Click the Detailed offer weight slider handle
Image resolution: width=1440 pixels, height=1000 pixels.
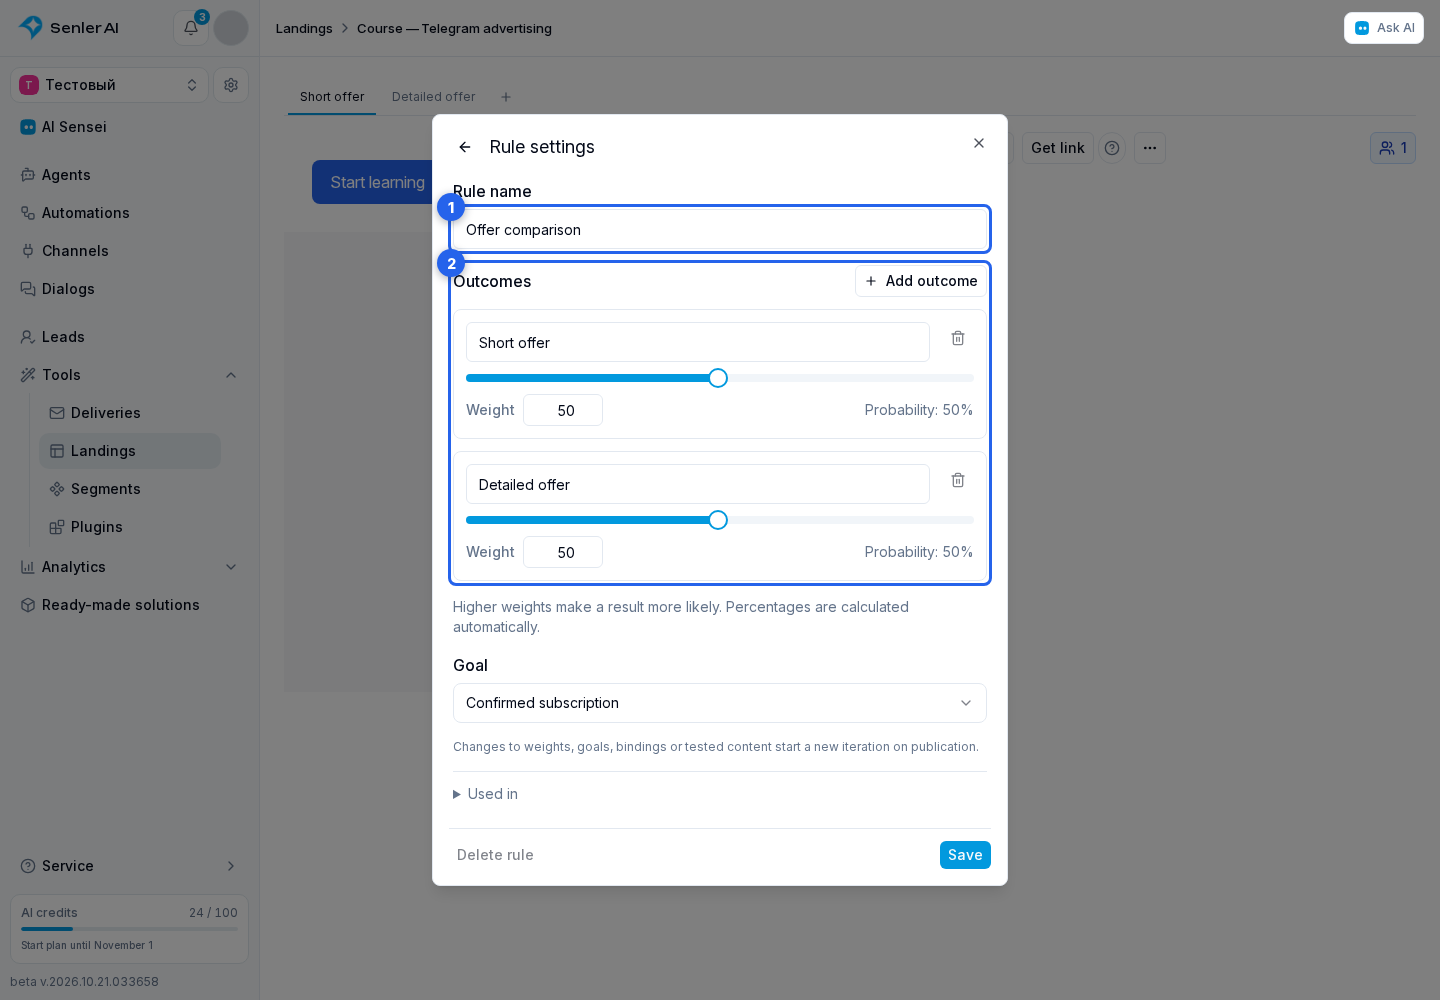click(x=718, y=520)
